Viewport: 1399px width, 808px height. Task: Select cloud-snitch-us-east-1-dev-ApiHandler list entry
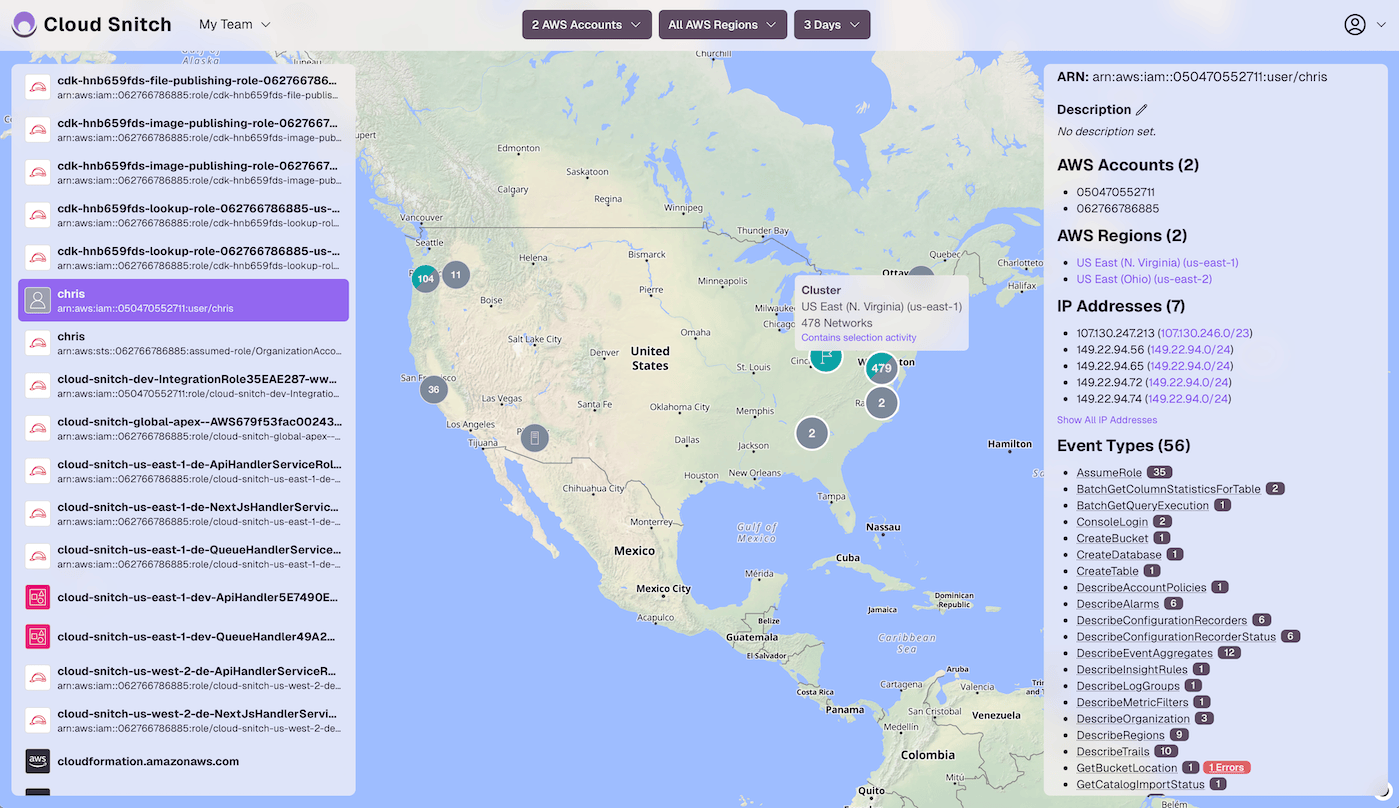197,597
